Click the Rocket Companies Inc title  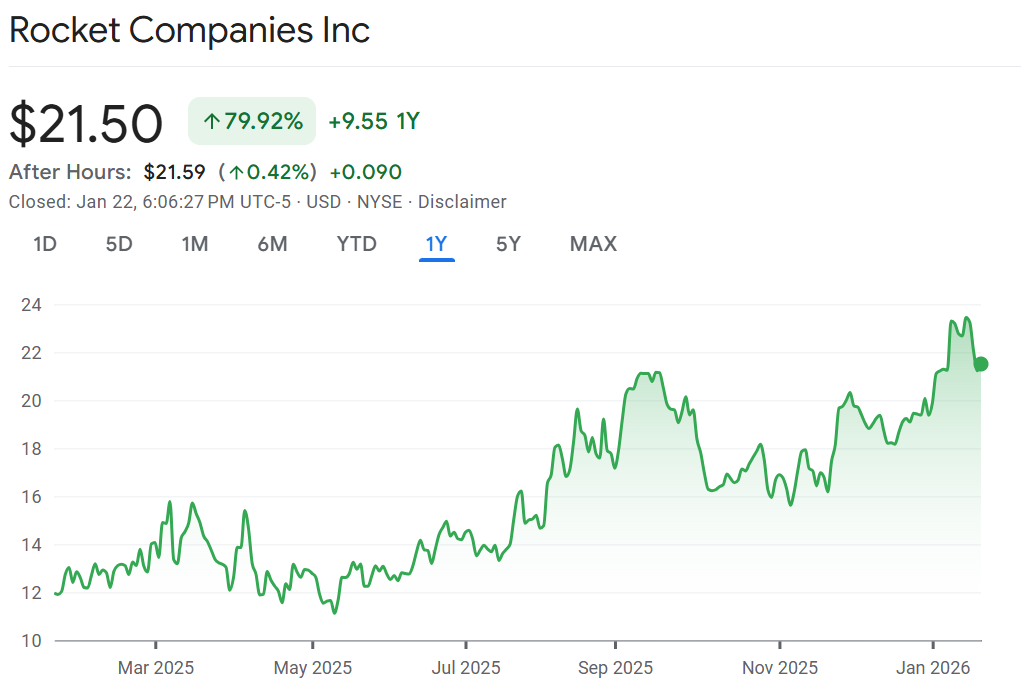click(x=190, y=30)
